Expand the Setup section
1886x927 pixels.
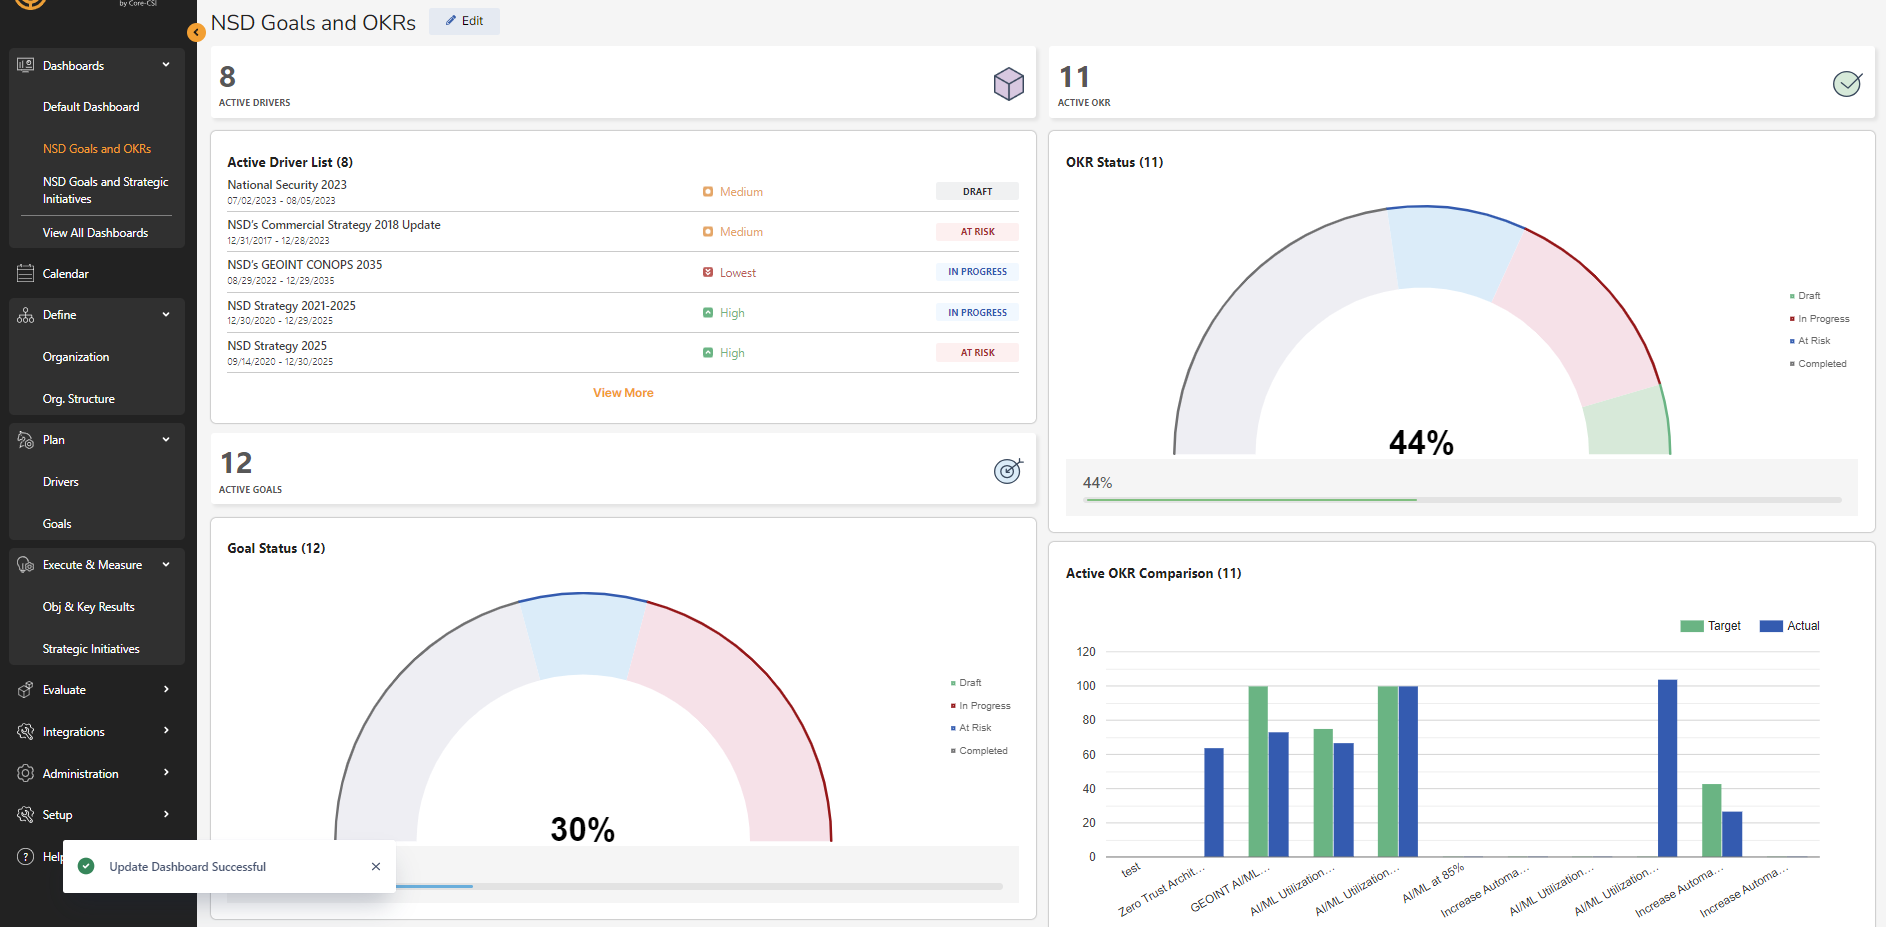[165, 814]
